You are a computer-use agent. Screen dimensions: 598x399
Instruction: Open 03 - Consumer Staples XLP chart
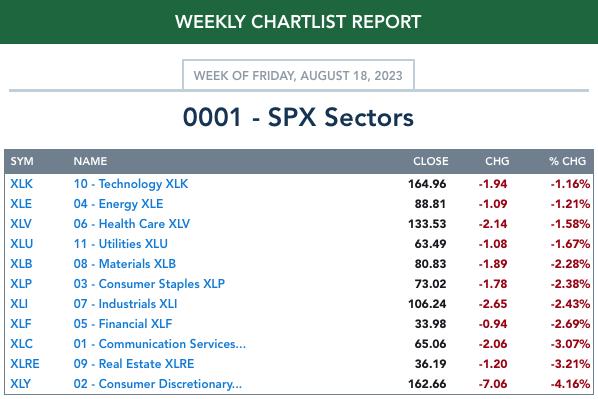(149, 284)
